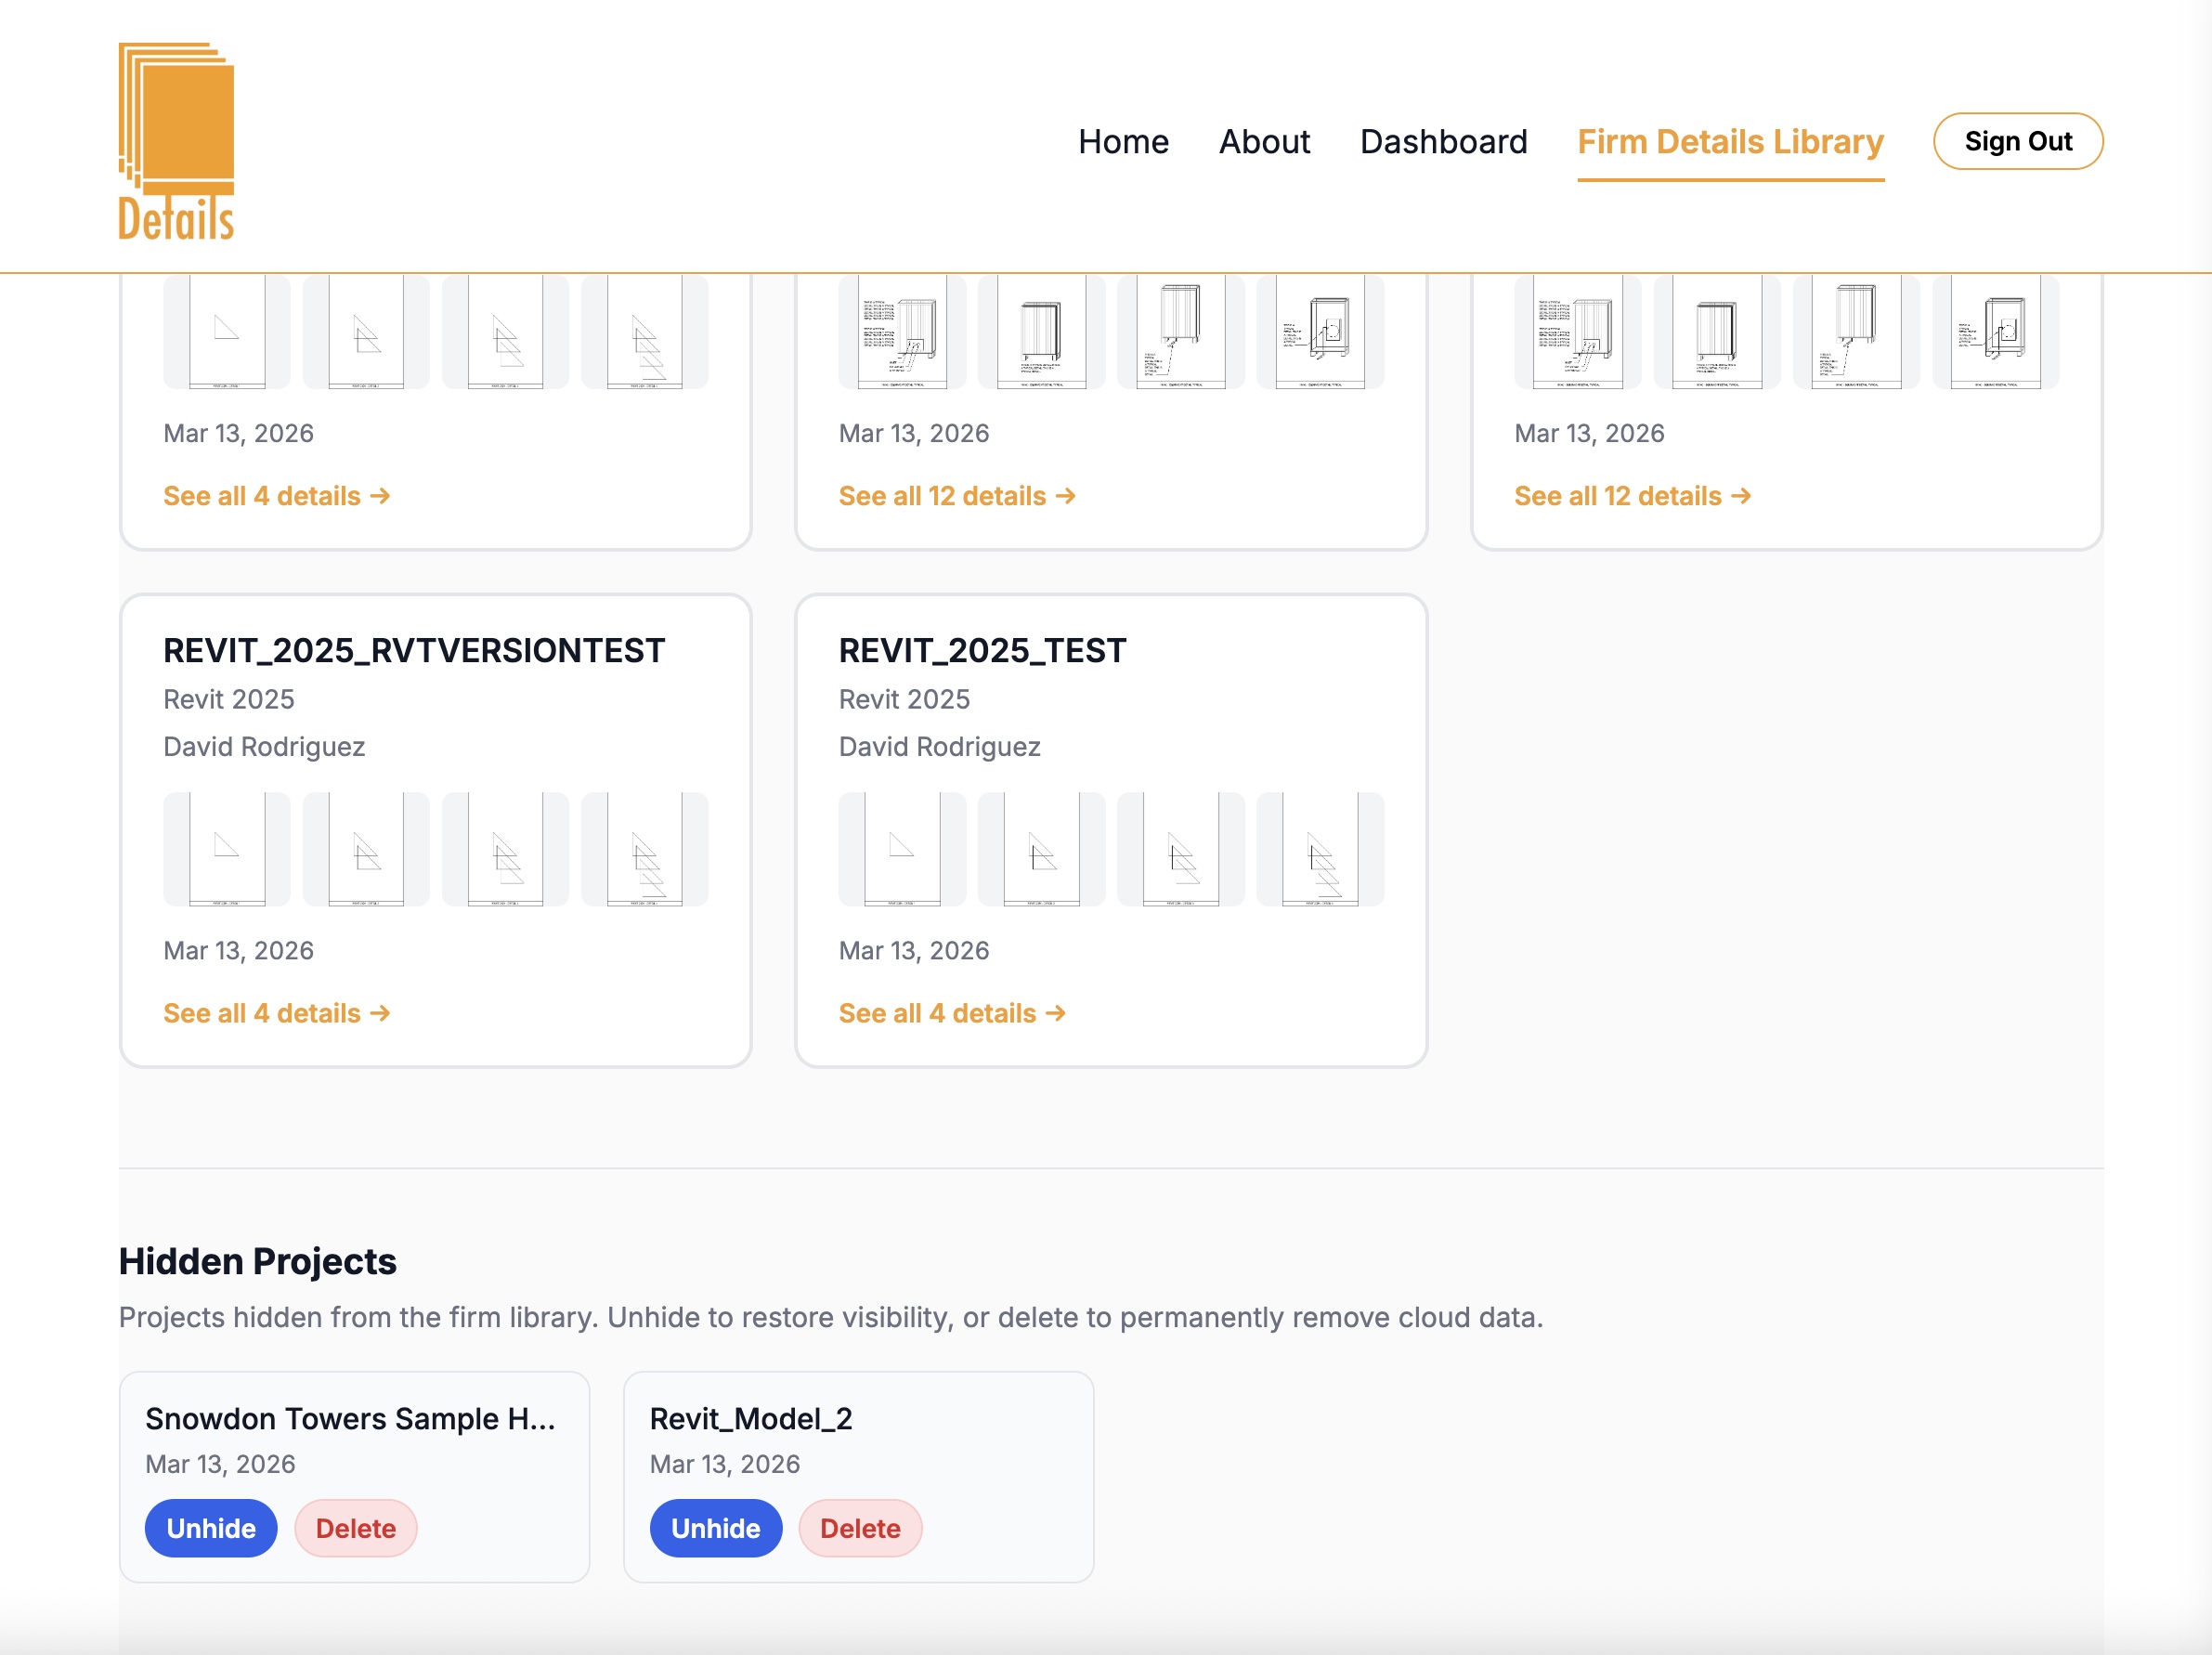Sign out of the account
This screenshot has width=2212, height=1655.
(x=2017, y=141)
